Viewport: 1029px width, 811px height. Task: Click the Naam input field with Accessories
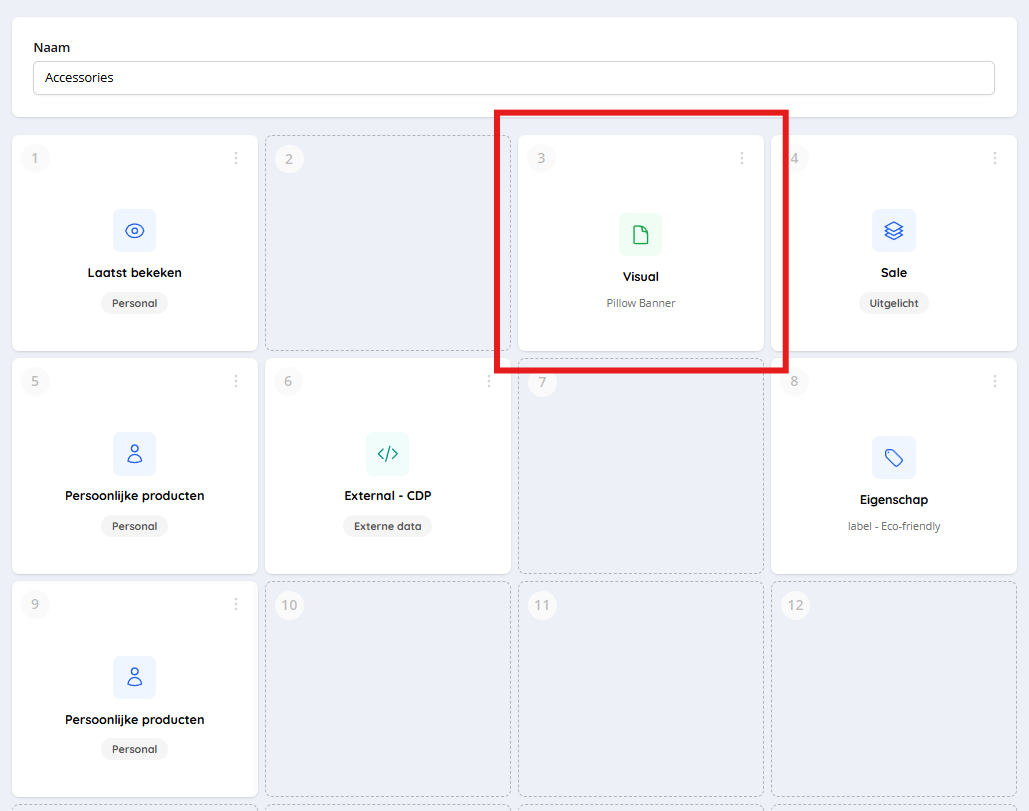click(514, 78)
